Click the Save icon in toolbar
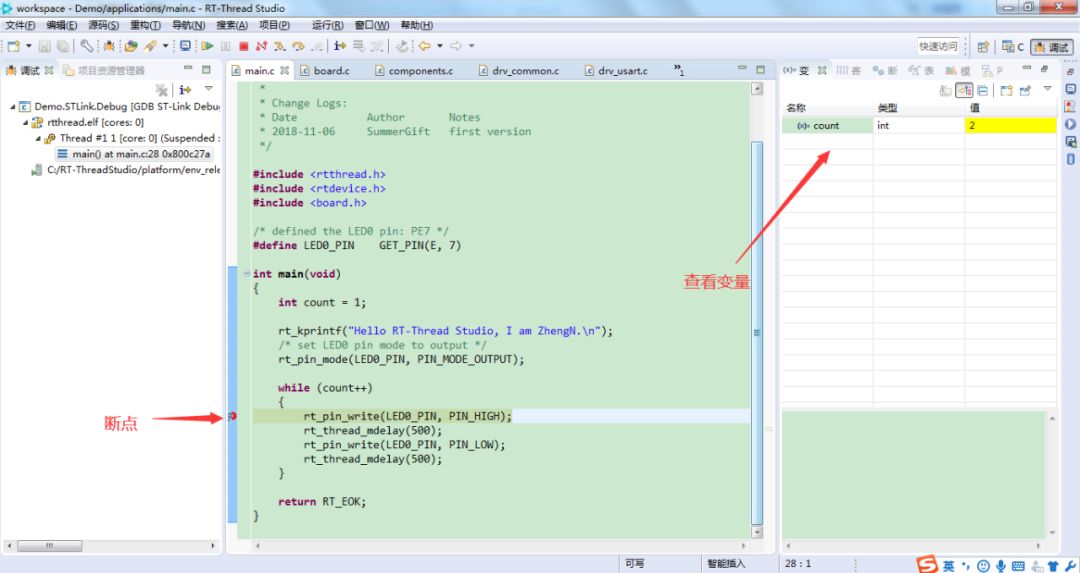Screen dimensions: 1080x573 click(x=45, y=46)
